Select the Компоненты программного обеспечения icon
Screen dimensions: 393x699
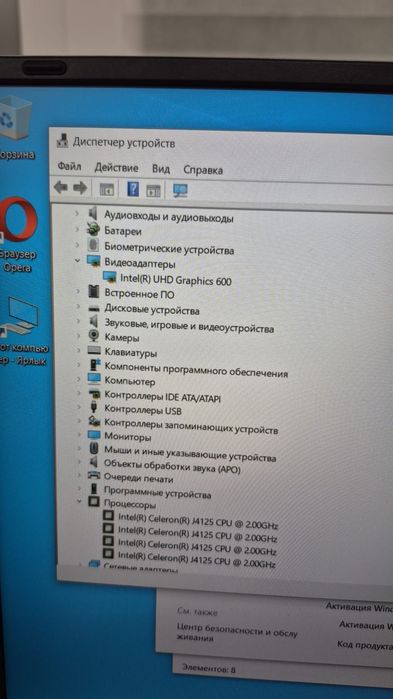tap(94, 365)
